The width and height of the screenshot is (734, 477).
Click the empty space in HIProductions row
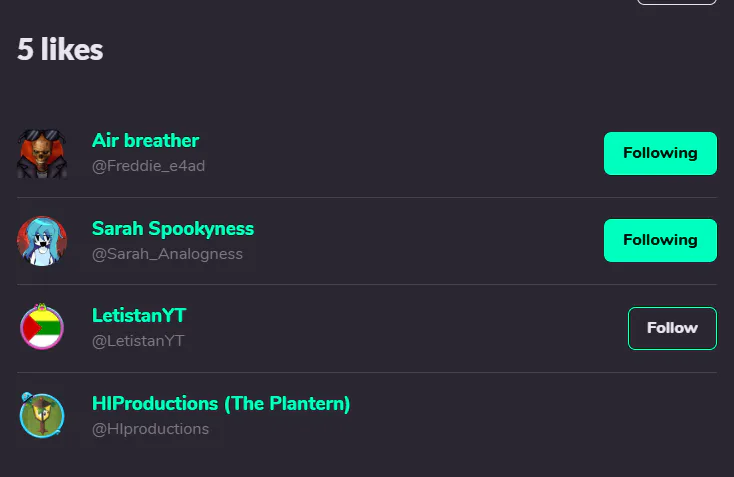tap(534, 416)
